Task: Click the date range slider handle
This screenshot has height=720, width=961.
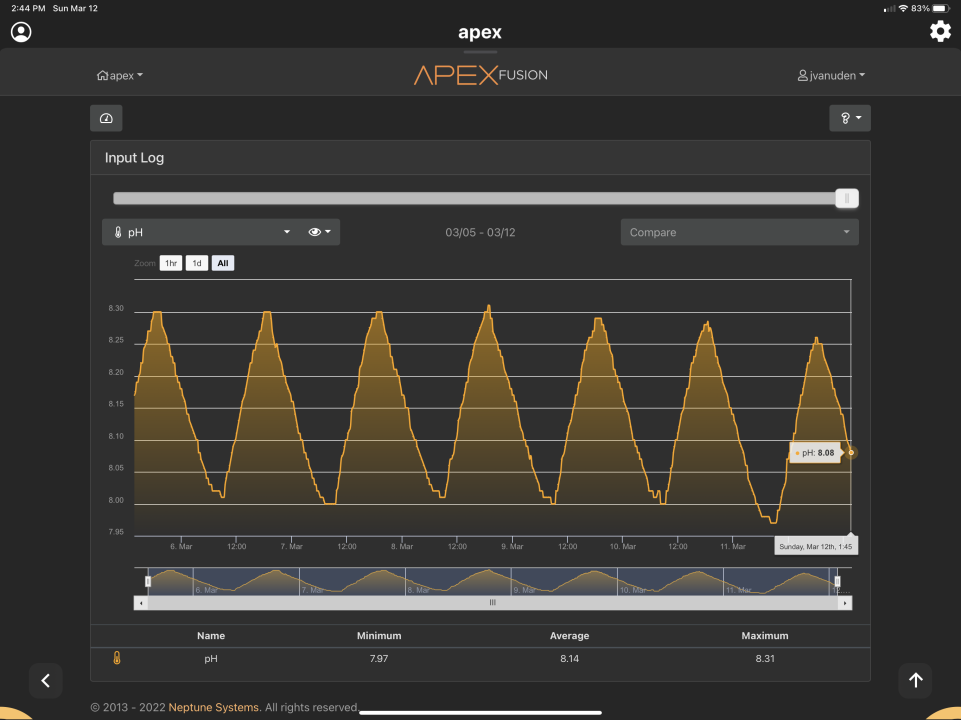Action: [847, 198]
